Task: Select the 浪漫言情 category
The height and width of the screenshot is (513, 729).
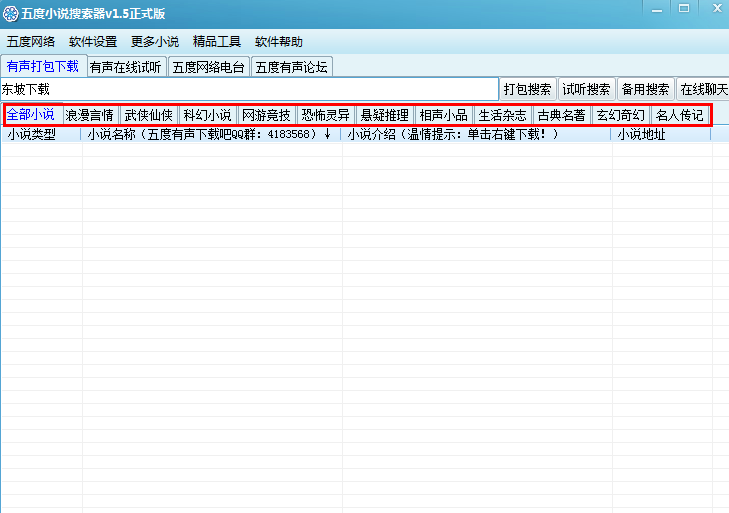Action: pyautogui.click(x=89, y=115)
